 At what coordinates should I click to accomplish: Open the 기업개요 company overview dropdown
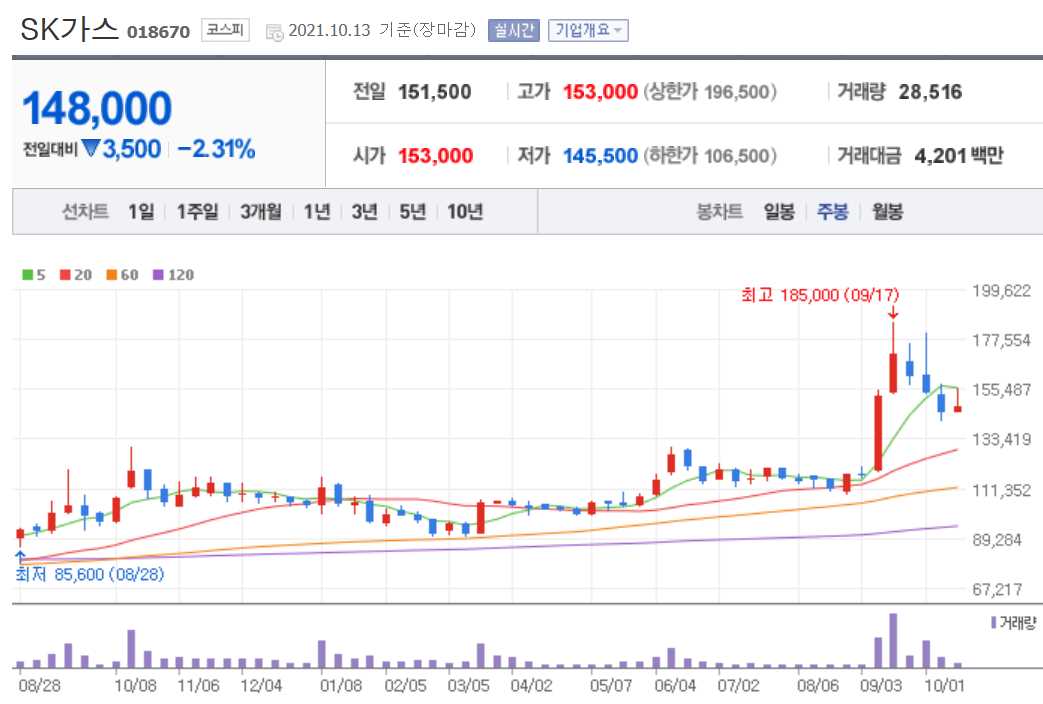pyautogui.click(x=586, y=29)
